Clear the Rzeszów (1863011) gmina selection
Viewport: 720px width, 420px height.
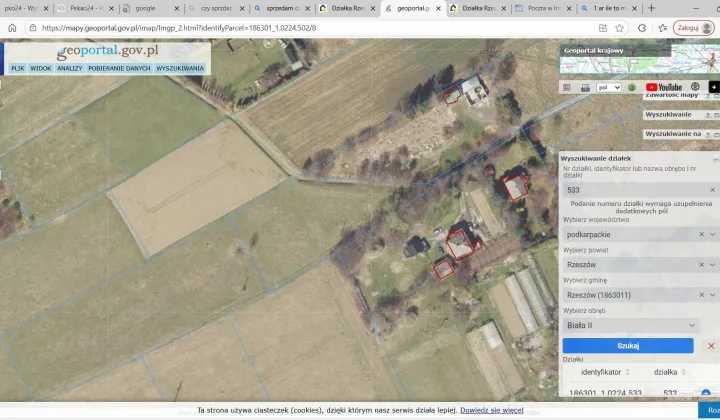[702, 295]
